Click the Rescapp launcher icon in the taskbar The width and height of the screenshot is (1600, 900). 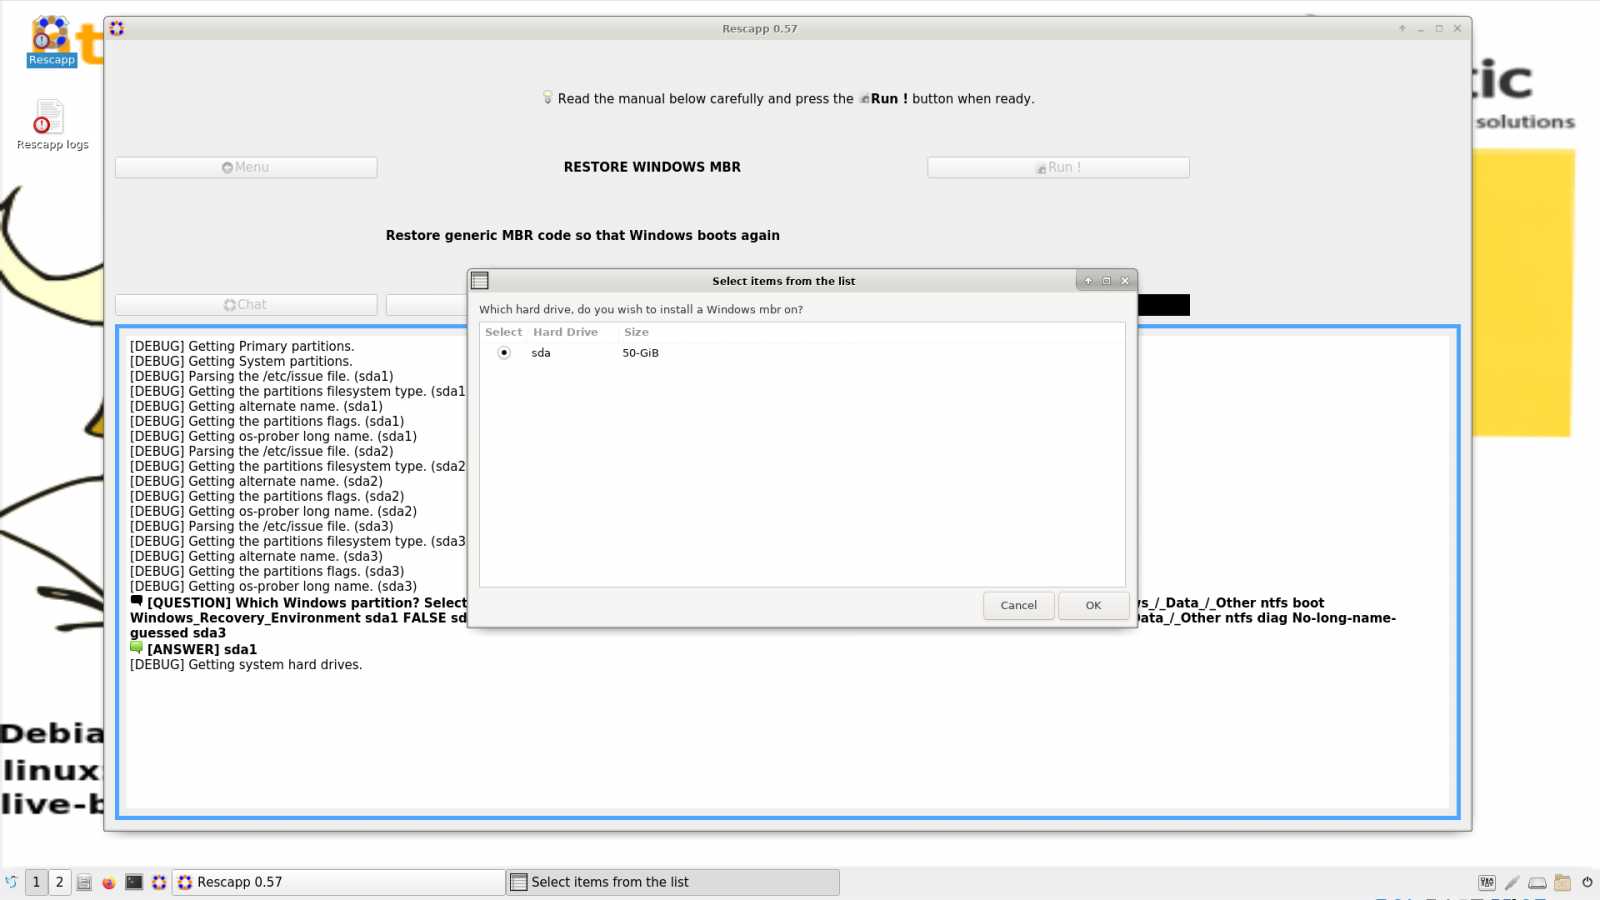coord(159,882)
